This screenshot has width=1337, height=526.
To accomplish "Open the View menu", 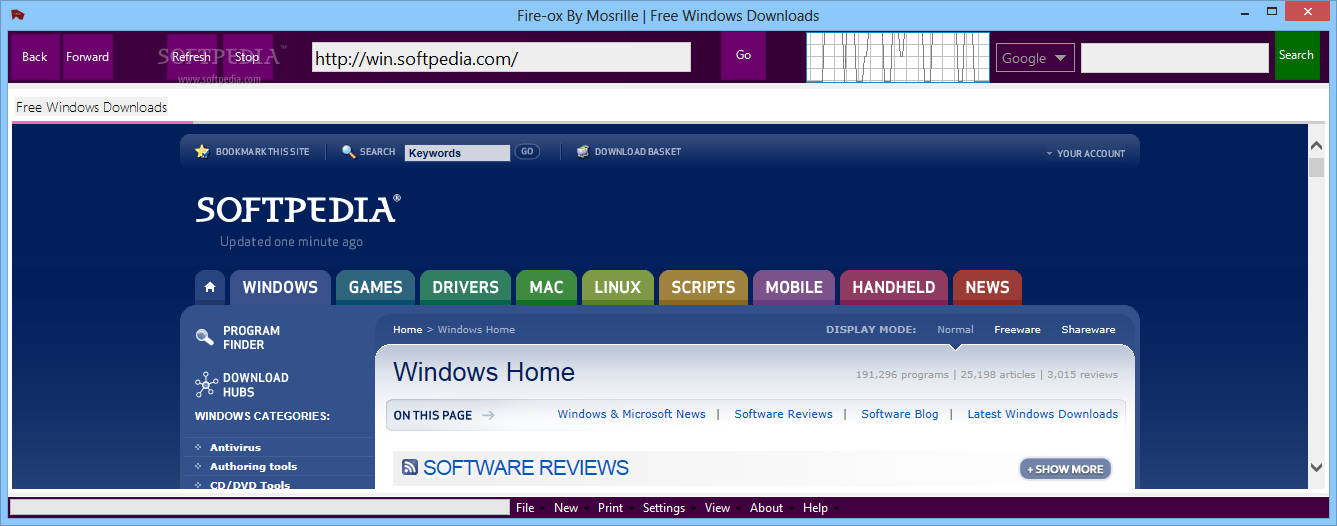I will coord(717,508).
